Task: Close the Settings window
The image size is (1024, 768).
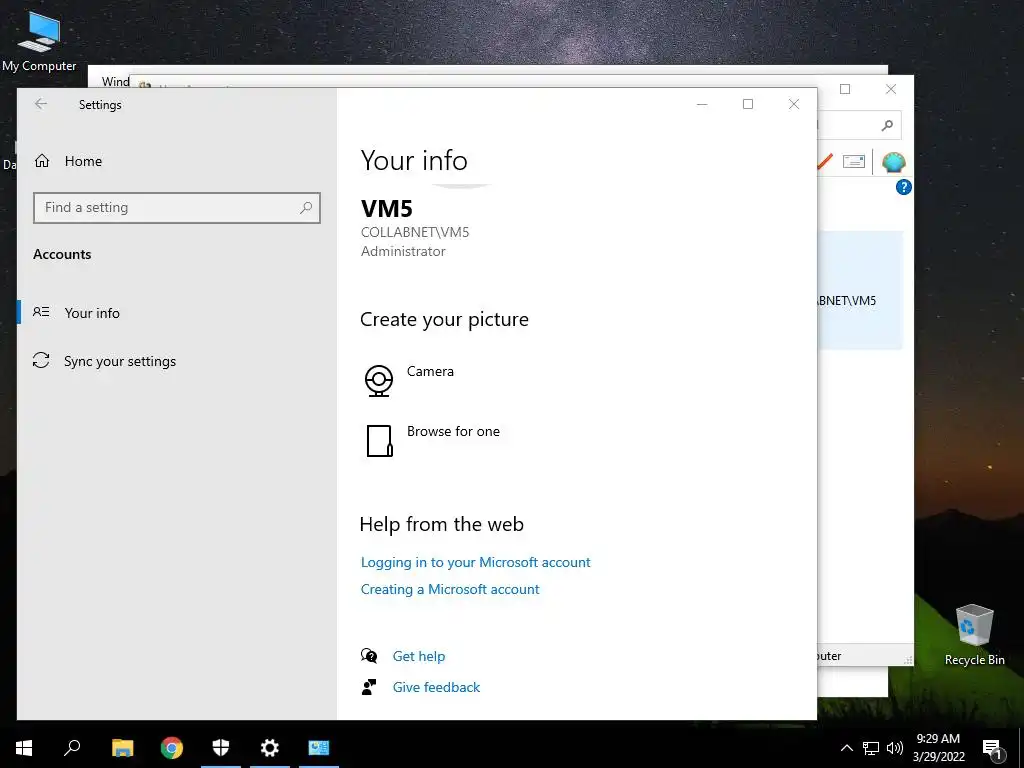Action: tap(793, 104)
